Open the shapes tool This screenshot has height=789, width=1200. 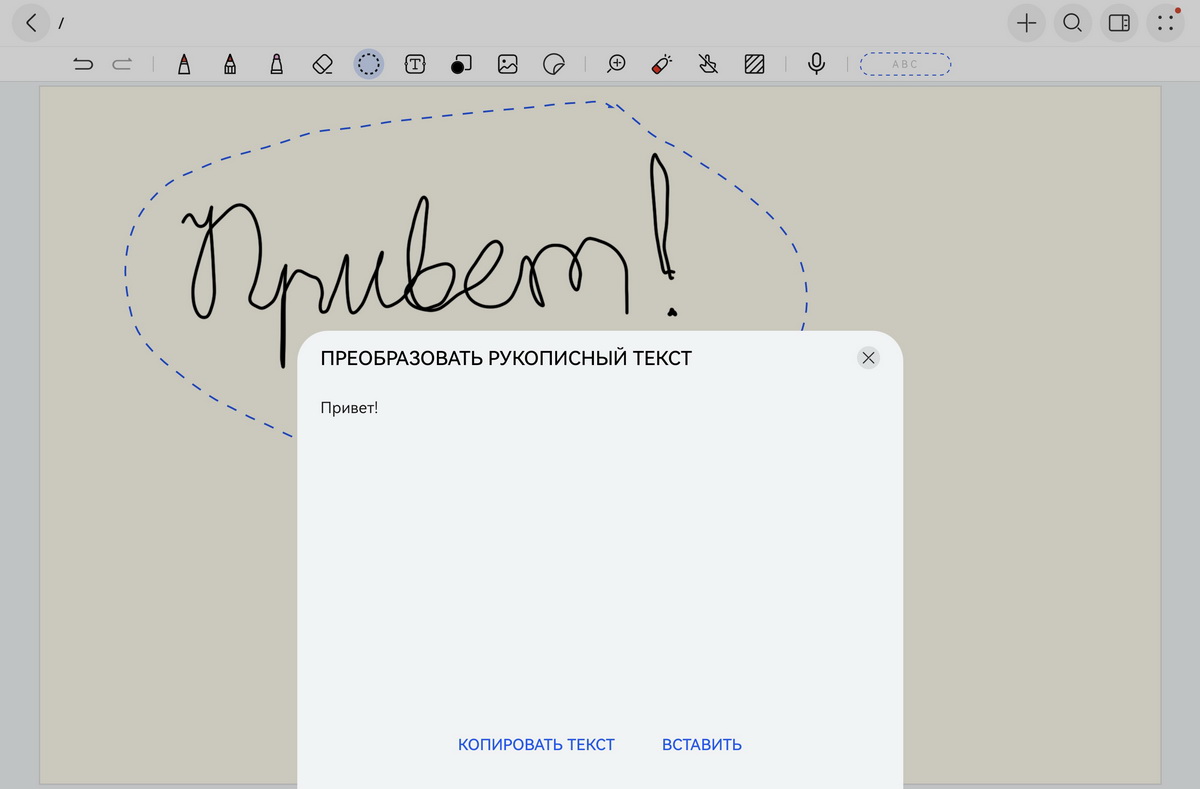point(461,65)
